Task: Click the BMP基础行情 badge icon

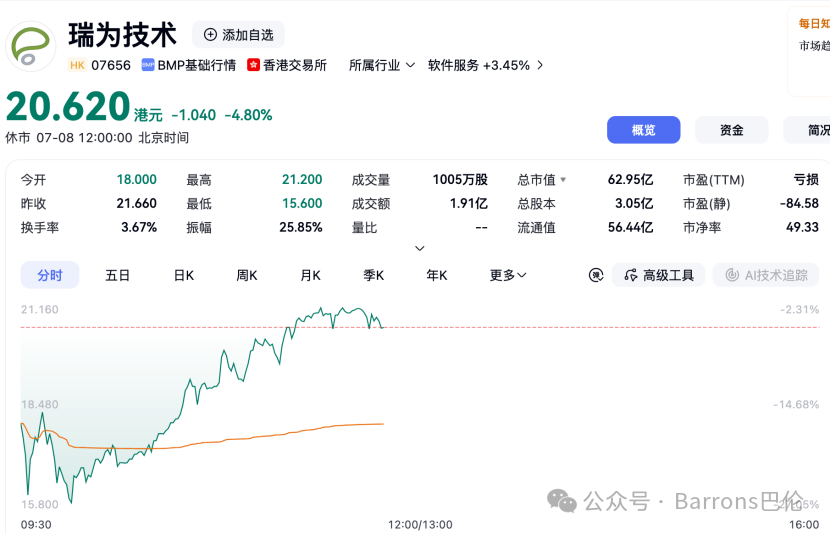Action: [148, 65]
